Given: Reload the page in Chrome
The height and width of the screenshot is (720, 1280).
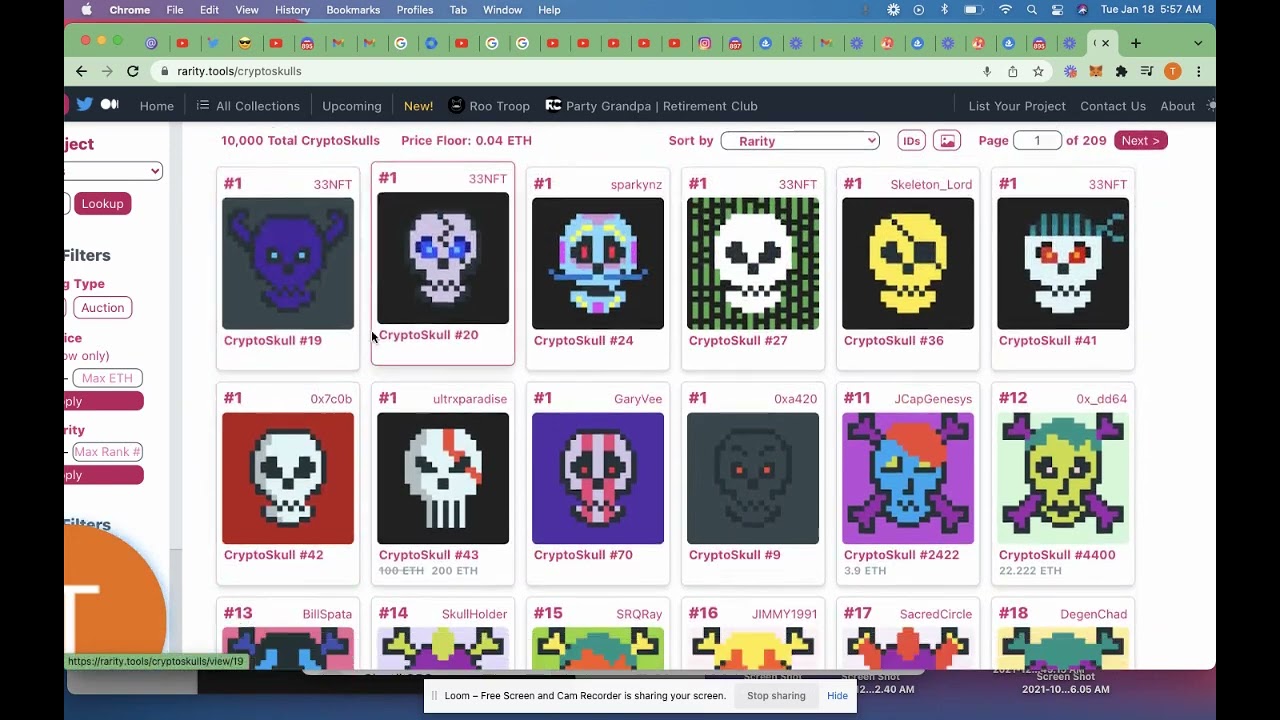Looking at the screenshot, I should pyautogui.click(x=133, y=71).
